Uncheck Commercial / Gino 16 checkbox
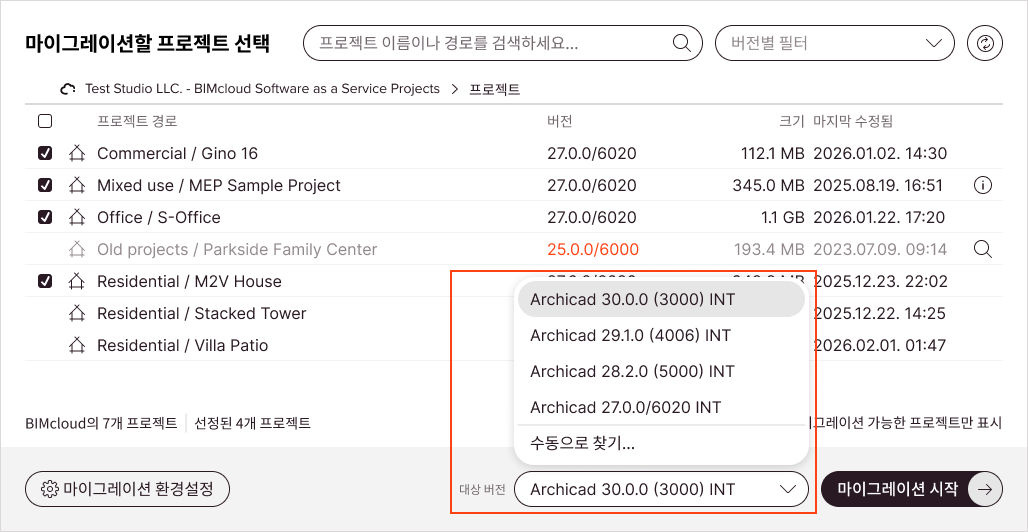Screen dimensions: 1028x532 point(45,153)
